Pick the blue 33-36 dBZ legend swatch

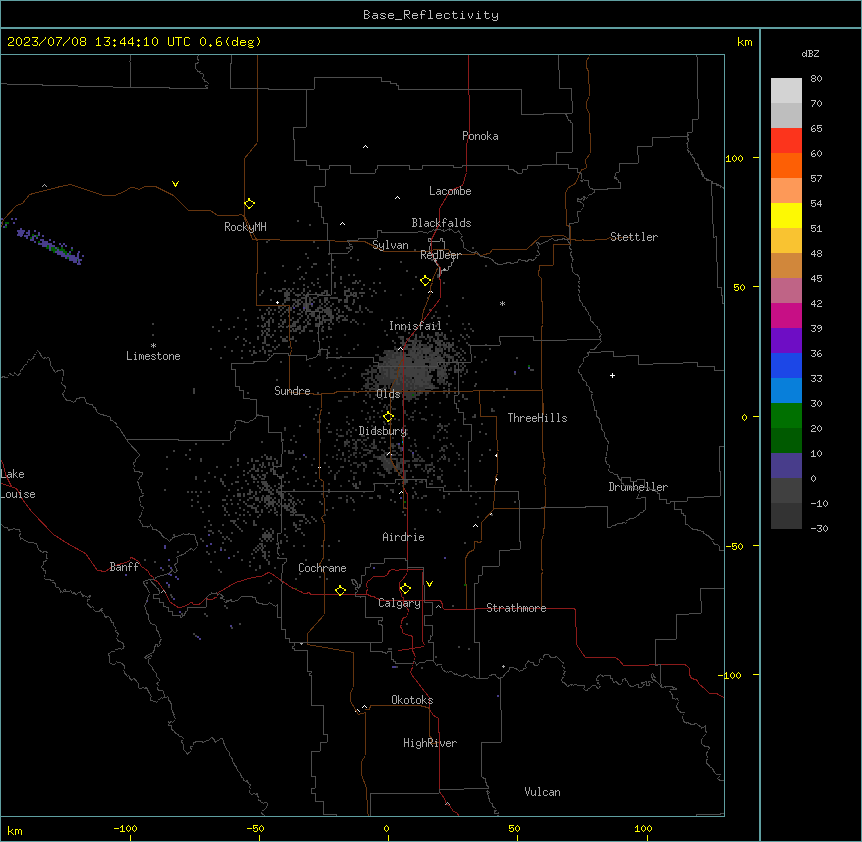click(x=786, y=365)
